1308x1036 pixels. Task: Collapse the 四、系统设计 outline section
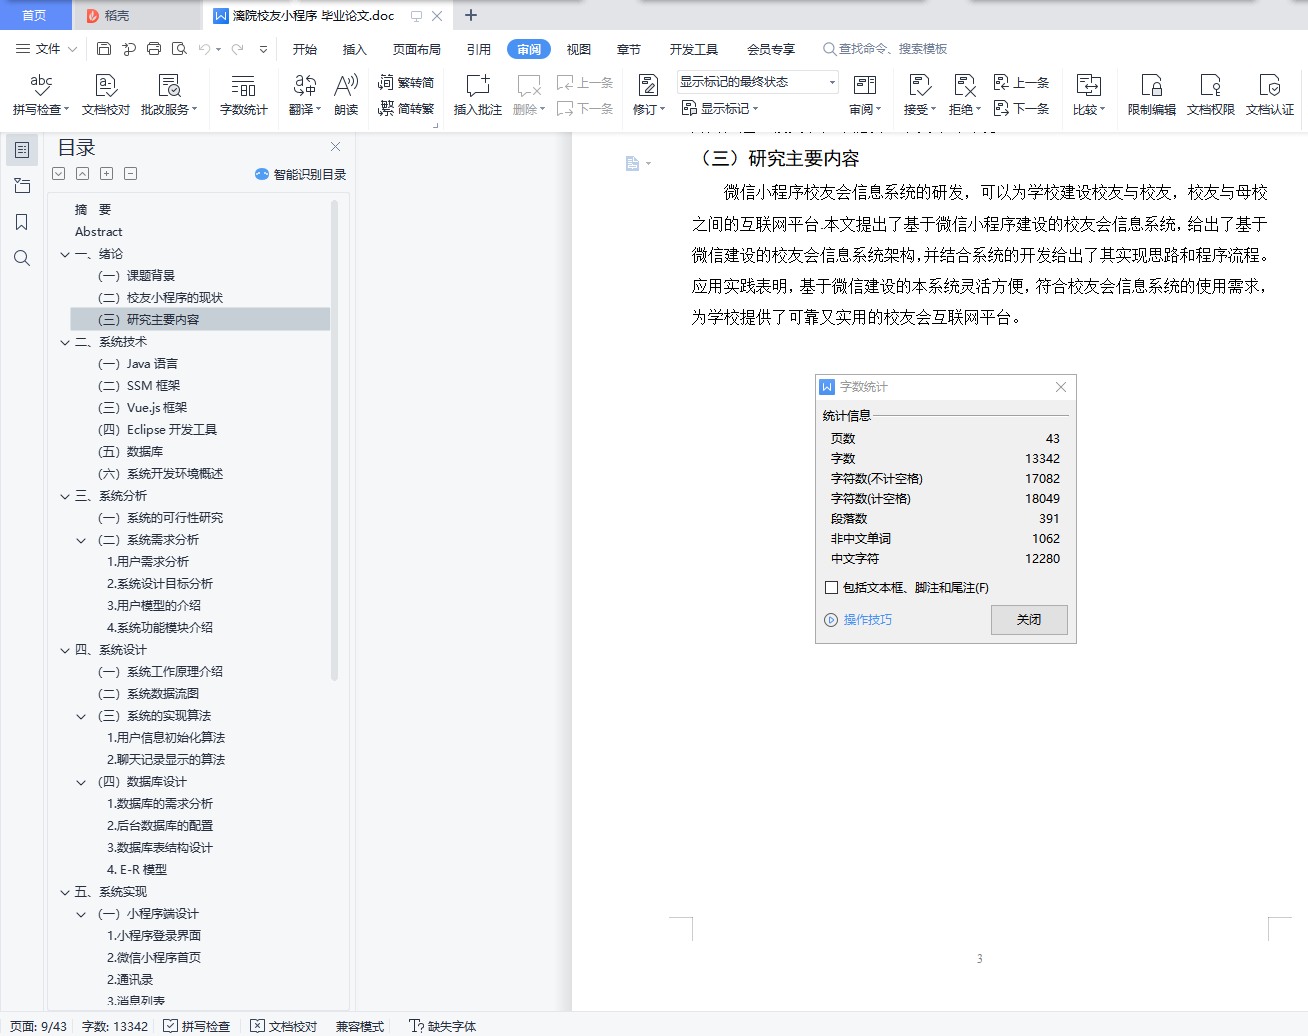[x=62, y=649]
